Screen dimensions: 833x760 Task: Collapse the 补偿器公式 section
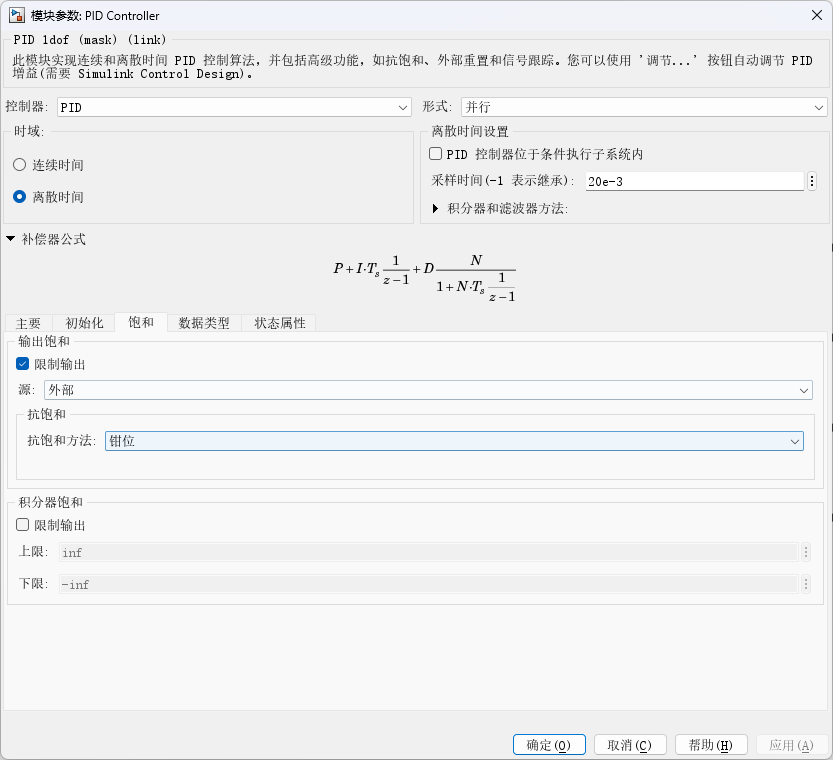(x=10, y=239)
